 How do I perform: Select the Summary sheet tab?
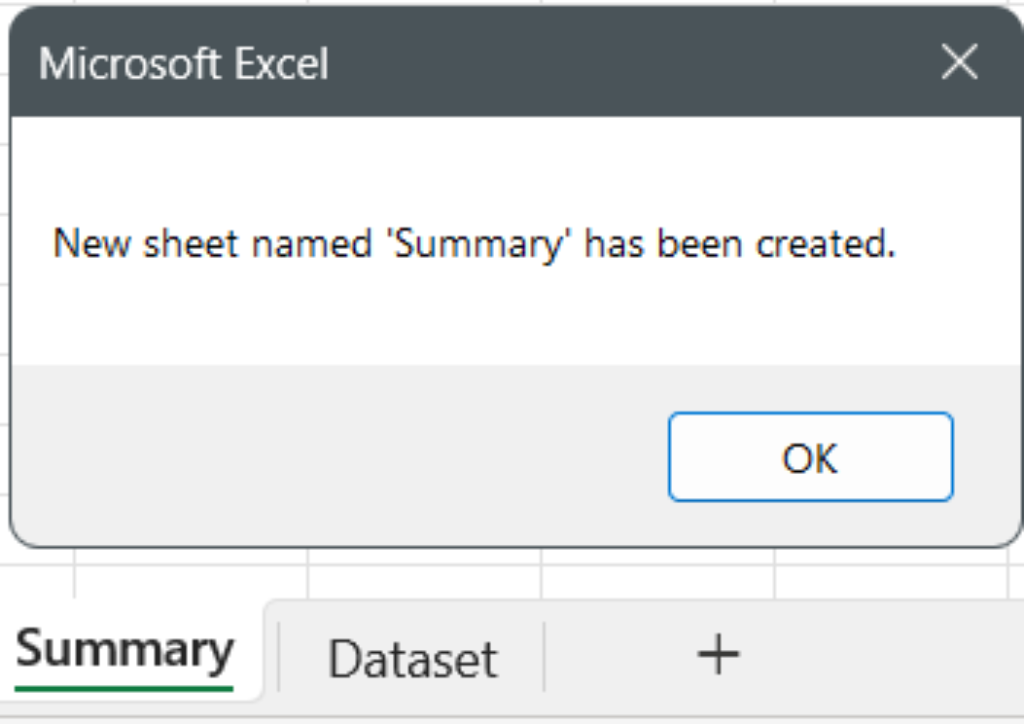124,653
